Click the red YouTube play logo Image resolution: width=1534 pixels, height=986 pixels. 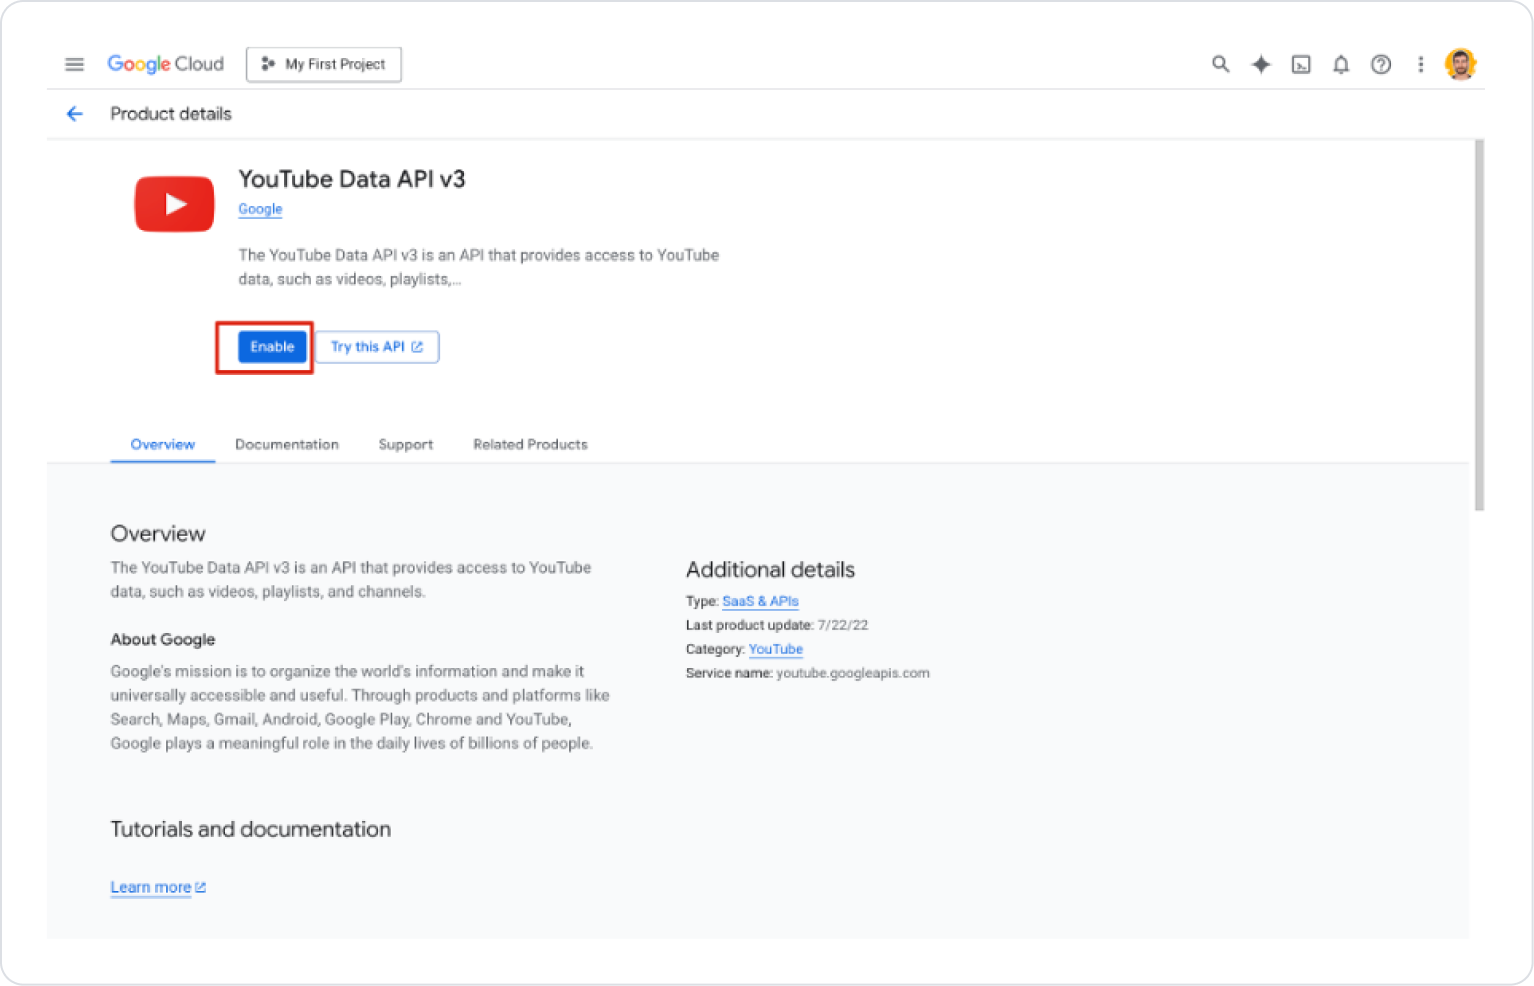(174, 204)
